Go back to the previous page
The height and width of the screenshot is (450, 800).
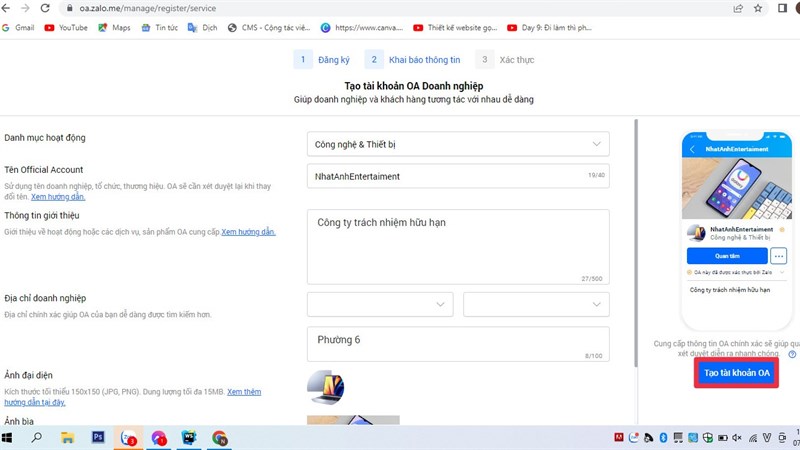(6, 8)
